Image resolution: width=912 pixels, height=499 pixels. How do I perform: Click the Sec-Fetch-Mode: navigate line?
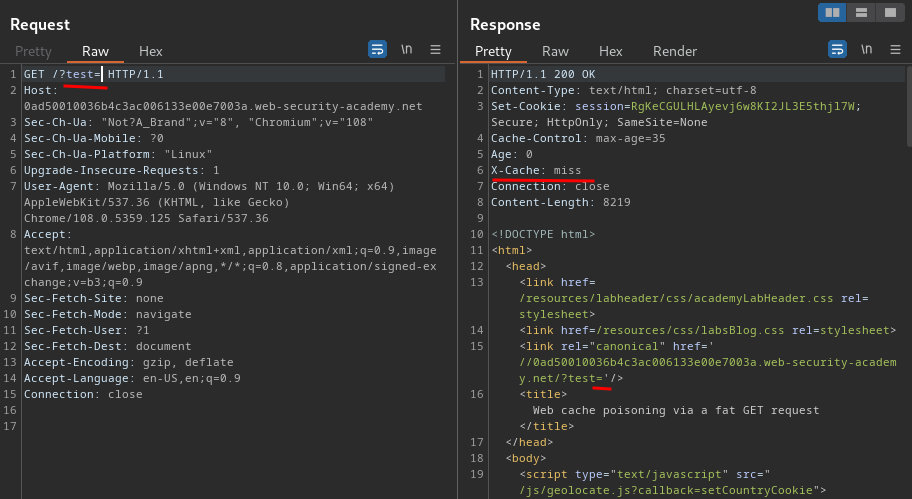tap(108, 314)
